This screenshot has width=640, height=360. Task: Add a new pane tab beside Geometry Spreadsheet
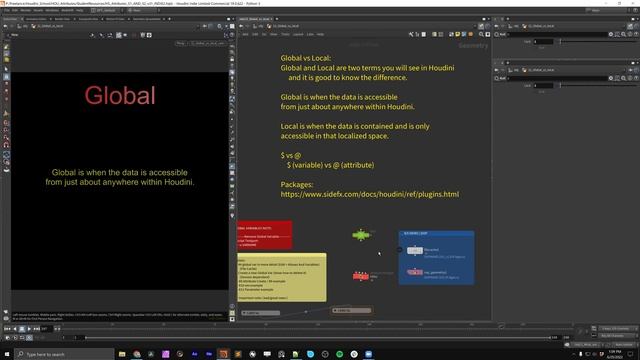tap(169, 19)
